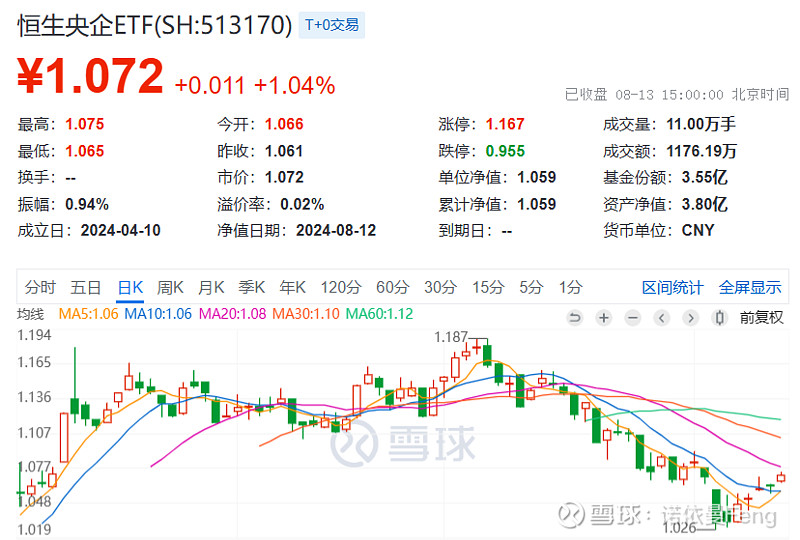The height and width of the screenshot is (540, 800).
Task: Click the 跌停 value 0.955
Action: pyautogui.click(x=505, y=151)
